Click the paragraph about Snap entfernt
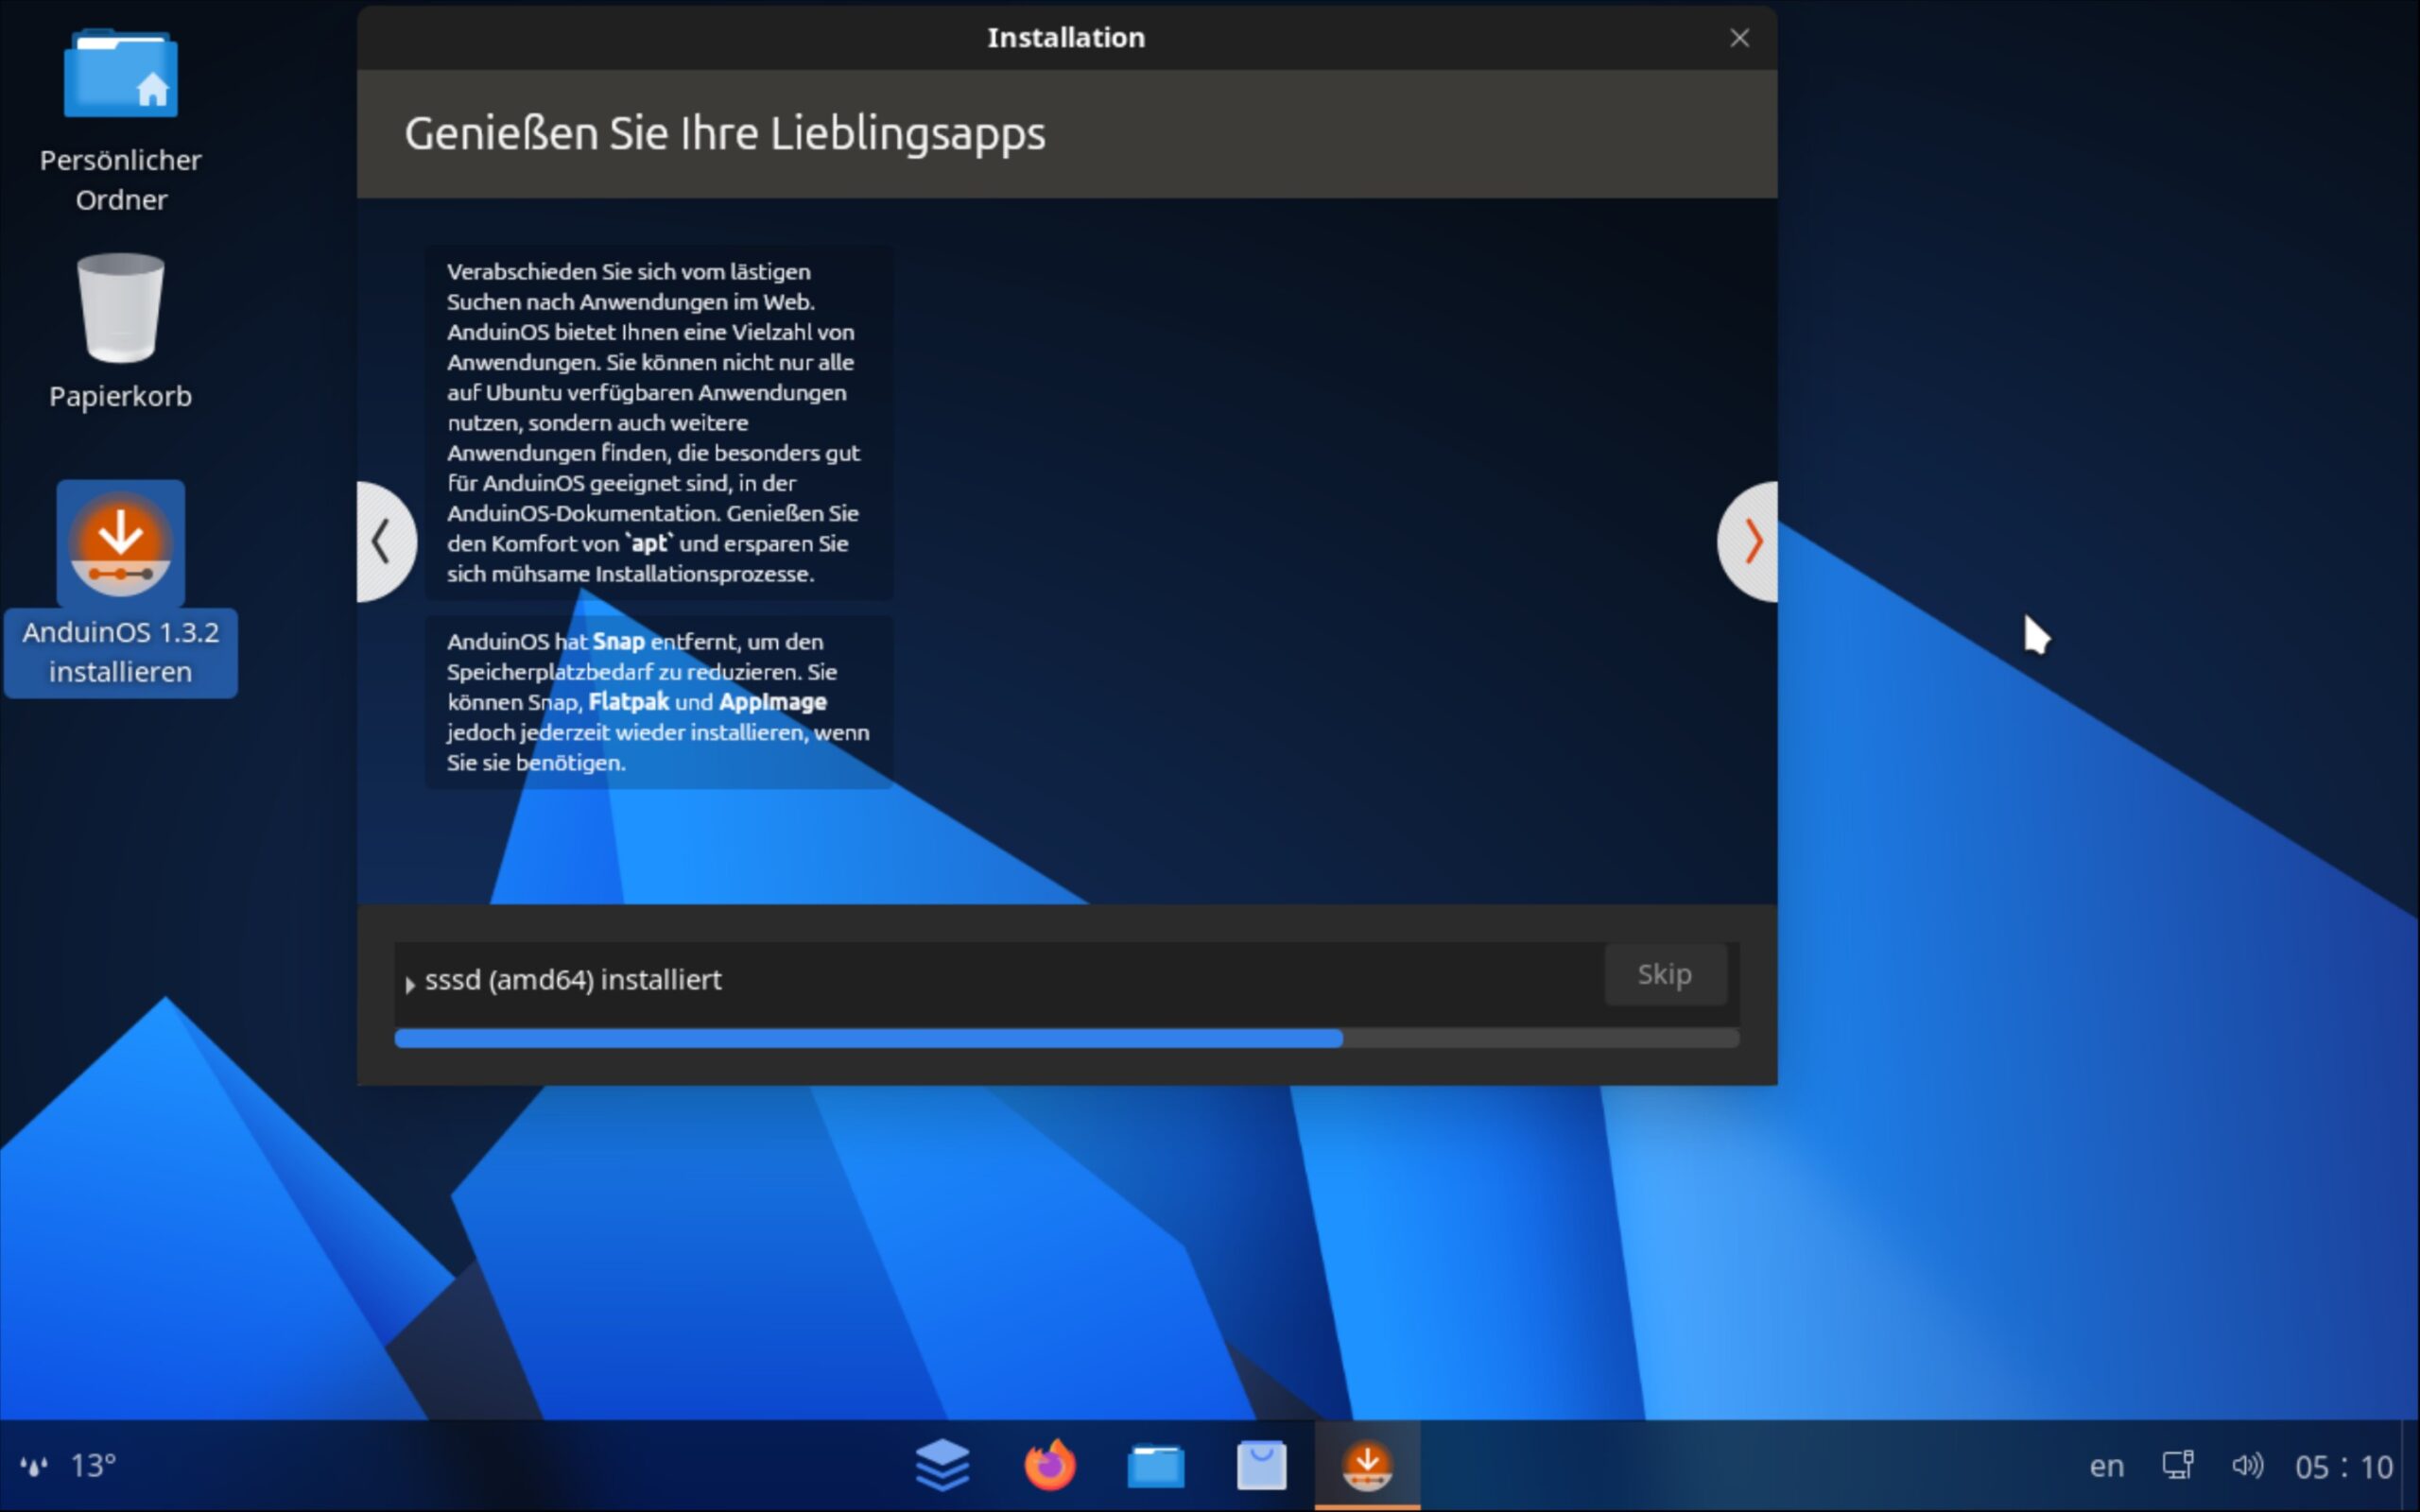2420x1512 pixels. click(x=658, y=702)
